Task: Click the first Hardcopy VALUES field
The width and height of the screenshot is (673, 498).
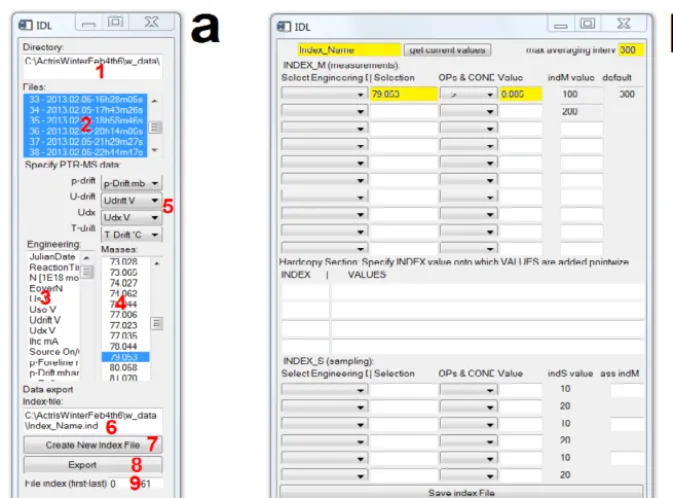Action: pyautogui.click(x=487, y=292)
